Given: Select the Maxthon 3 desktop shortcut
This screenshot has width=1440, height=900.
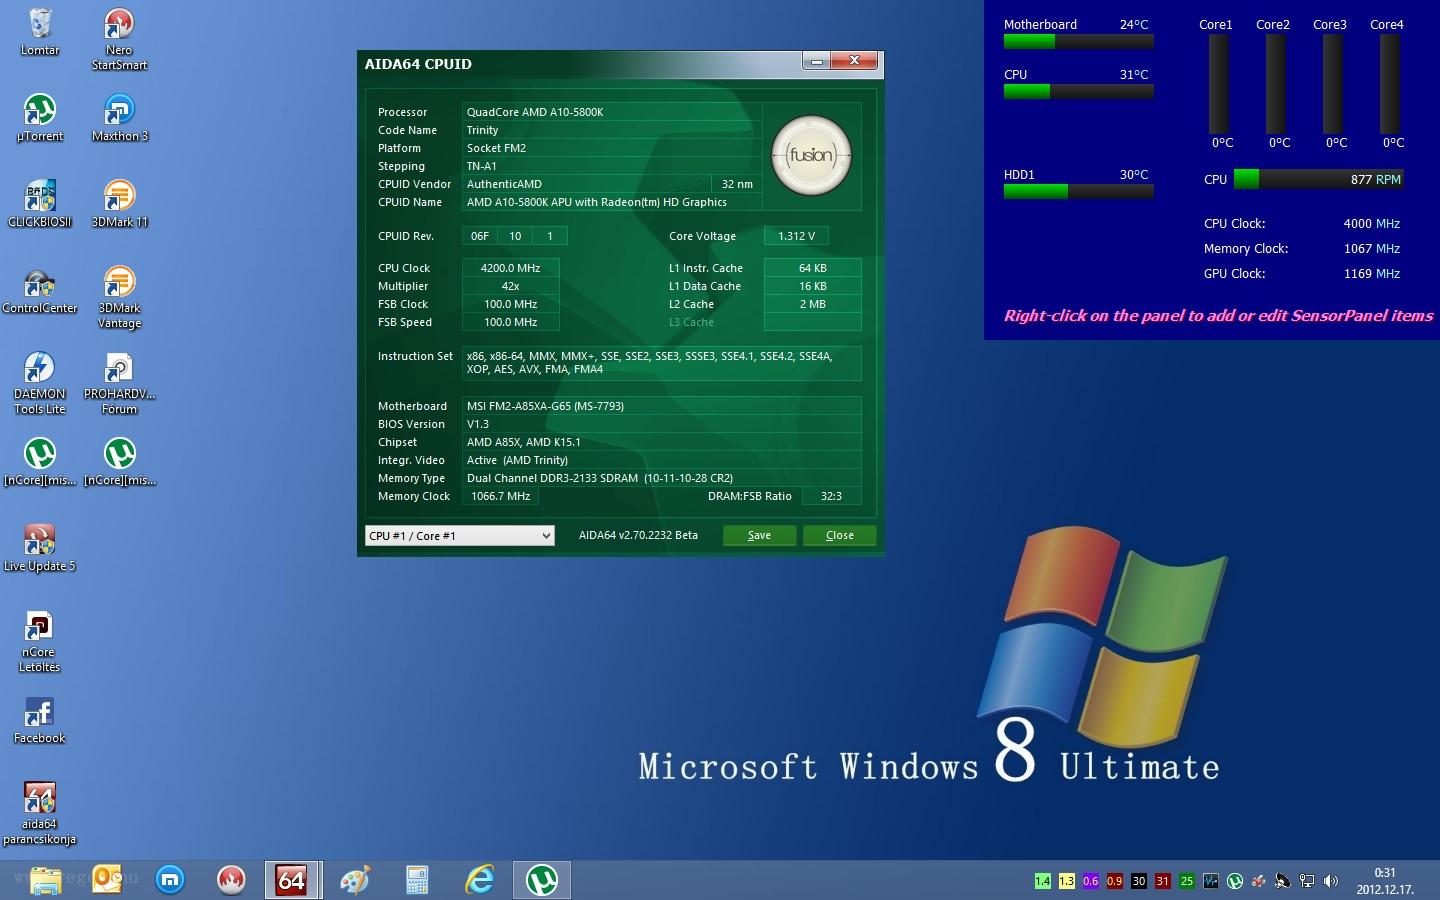Looking at the screenshot, I should point(119,118).
